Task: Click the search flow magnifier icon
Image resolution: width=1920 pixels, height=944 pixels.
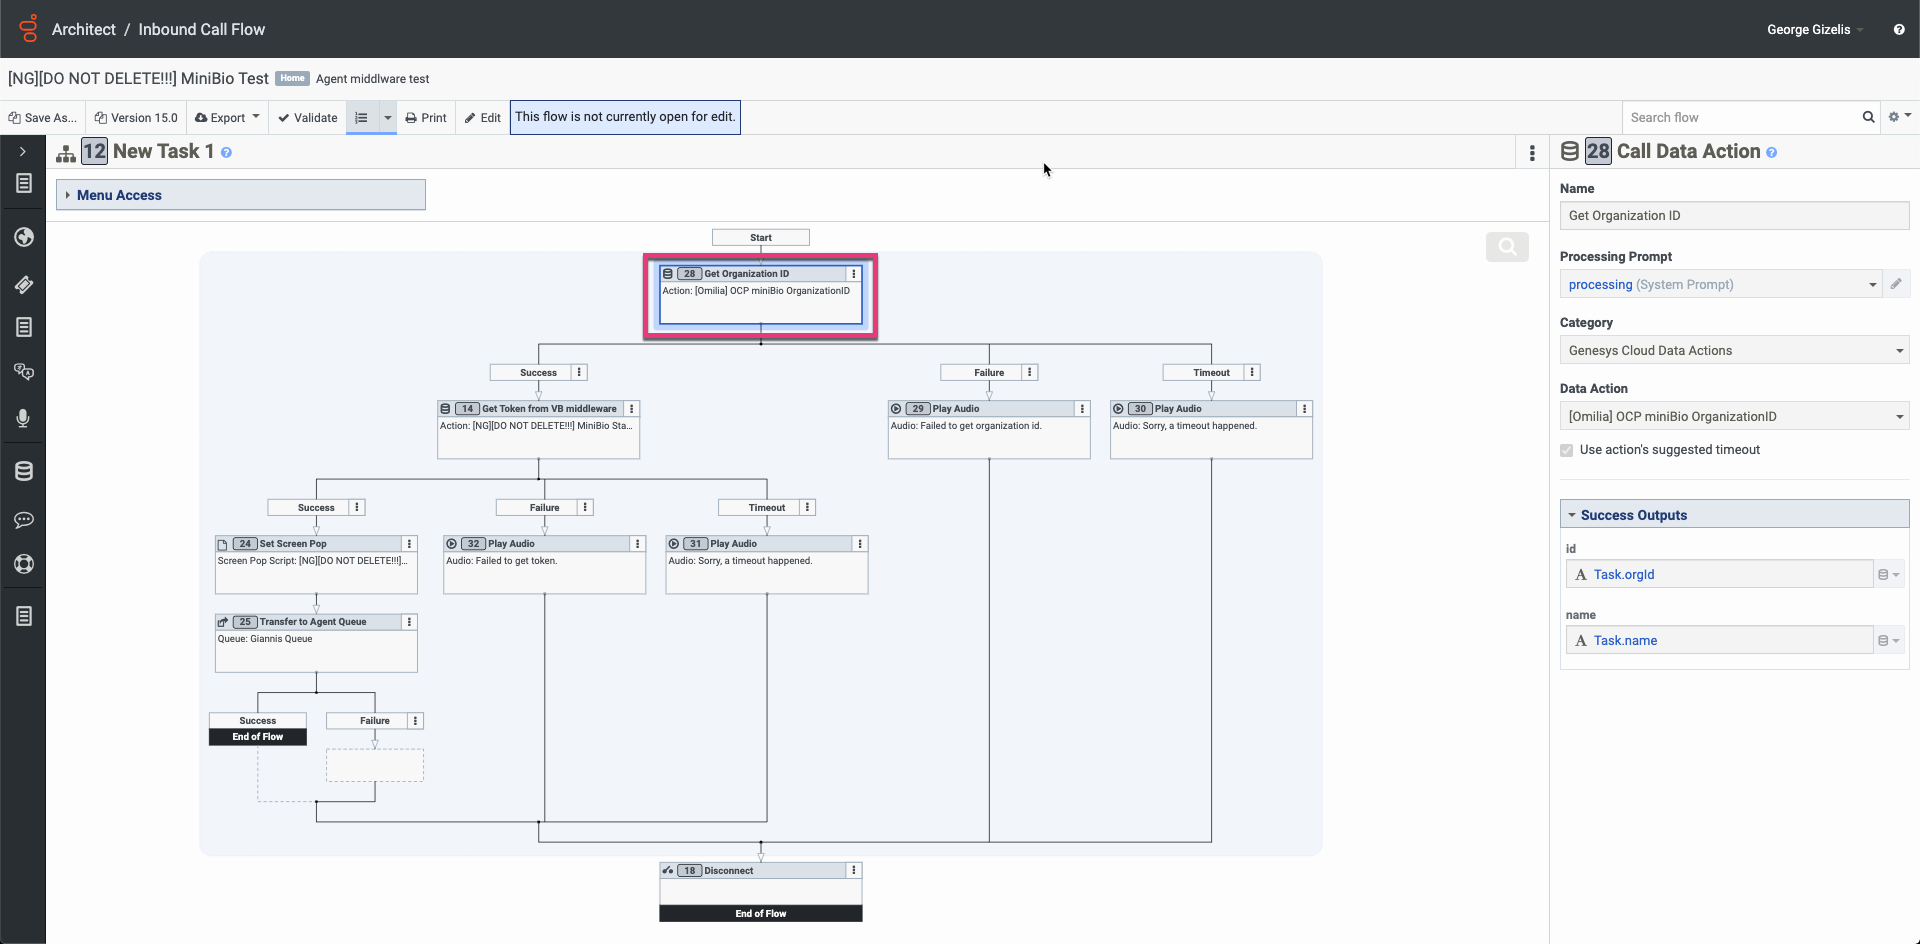Action: coord(1867,117)
